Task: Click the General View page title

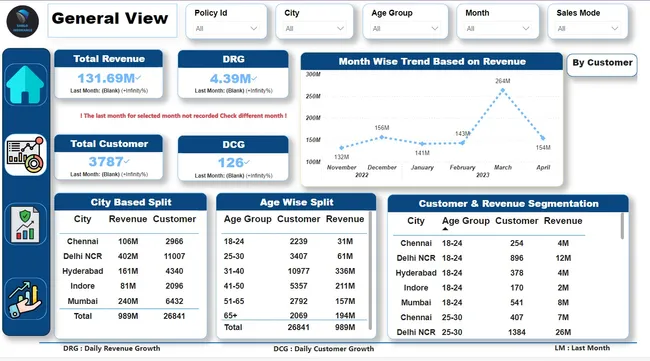Action: 110,18
